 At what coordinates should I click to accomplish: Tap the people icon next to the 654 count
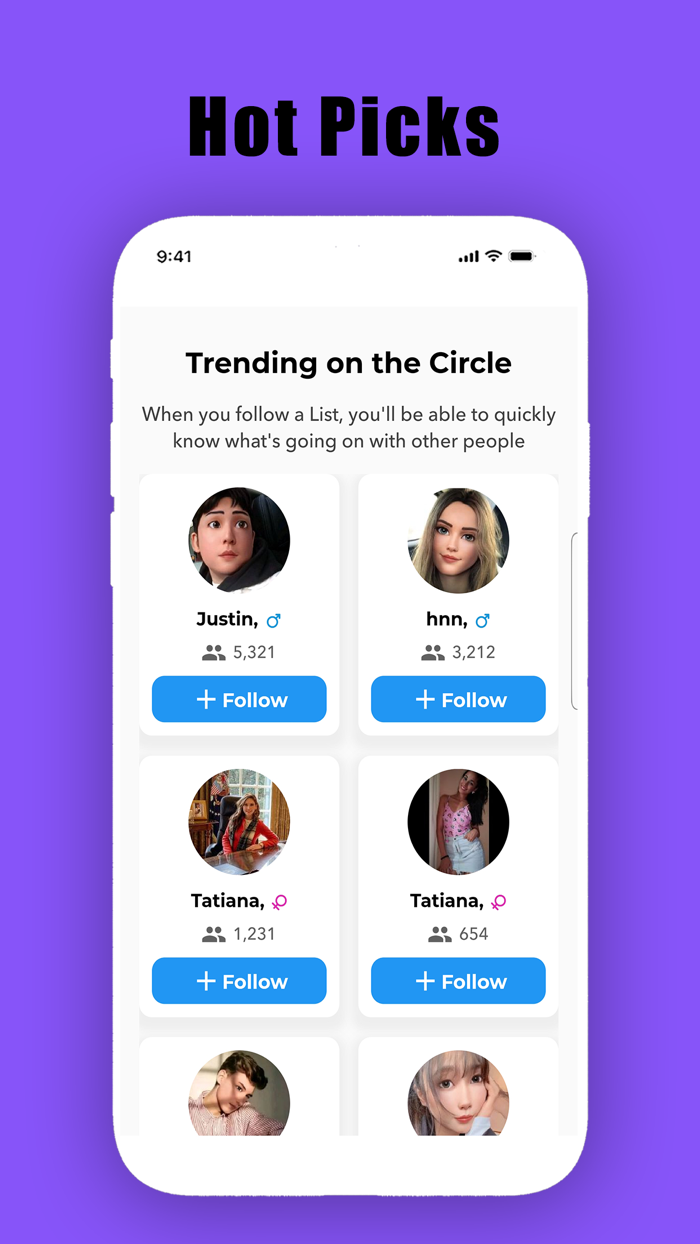tap(432, 933)
